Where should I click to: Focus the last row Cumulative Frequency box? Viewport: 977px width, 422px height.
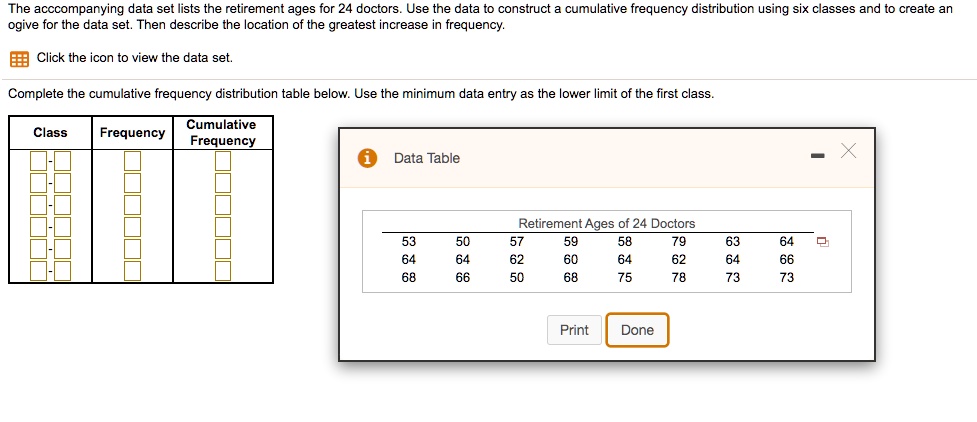pos(222,270)
